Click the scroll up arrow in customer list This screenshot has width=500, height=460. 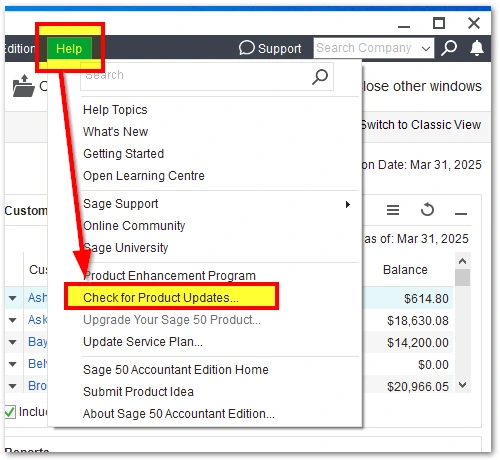pyautogui.click(x=462, y=261)
